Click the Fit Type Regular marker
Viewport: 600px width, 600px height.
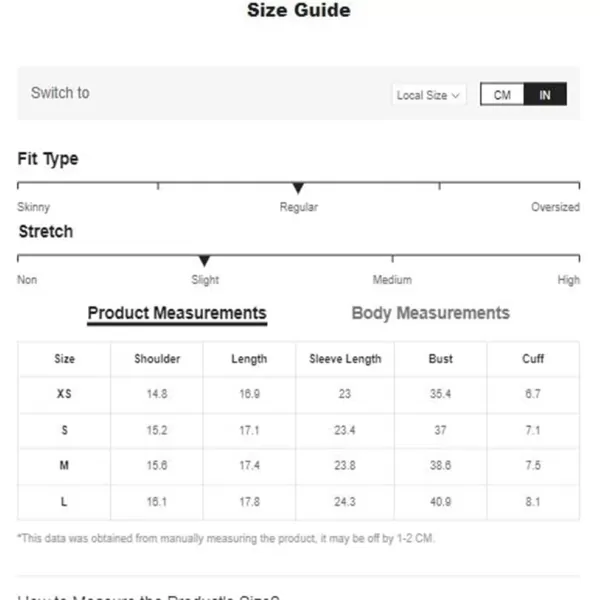298,188
